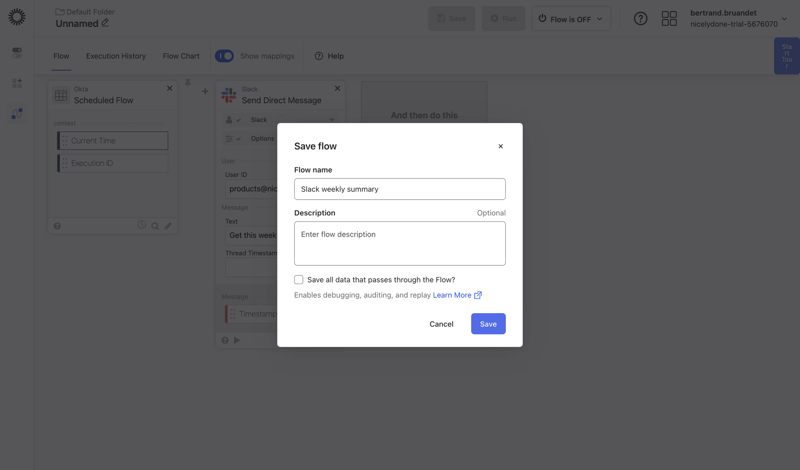Close the Scheduled Flow card
The height and width of the screenshot is (470, 800).
click(169, 88)
